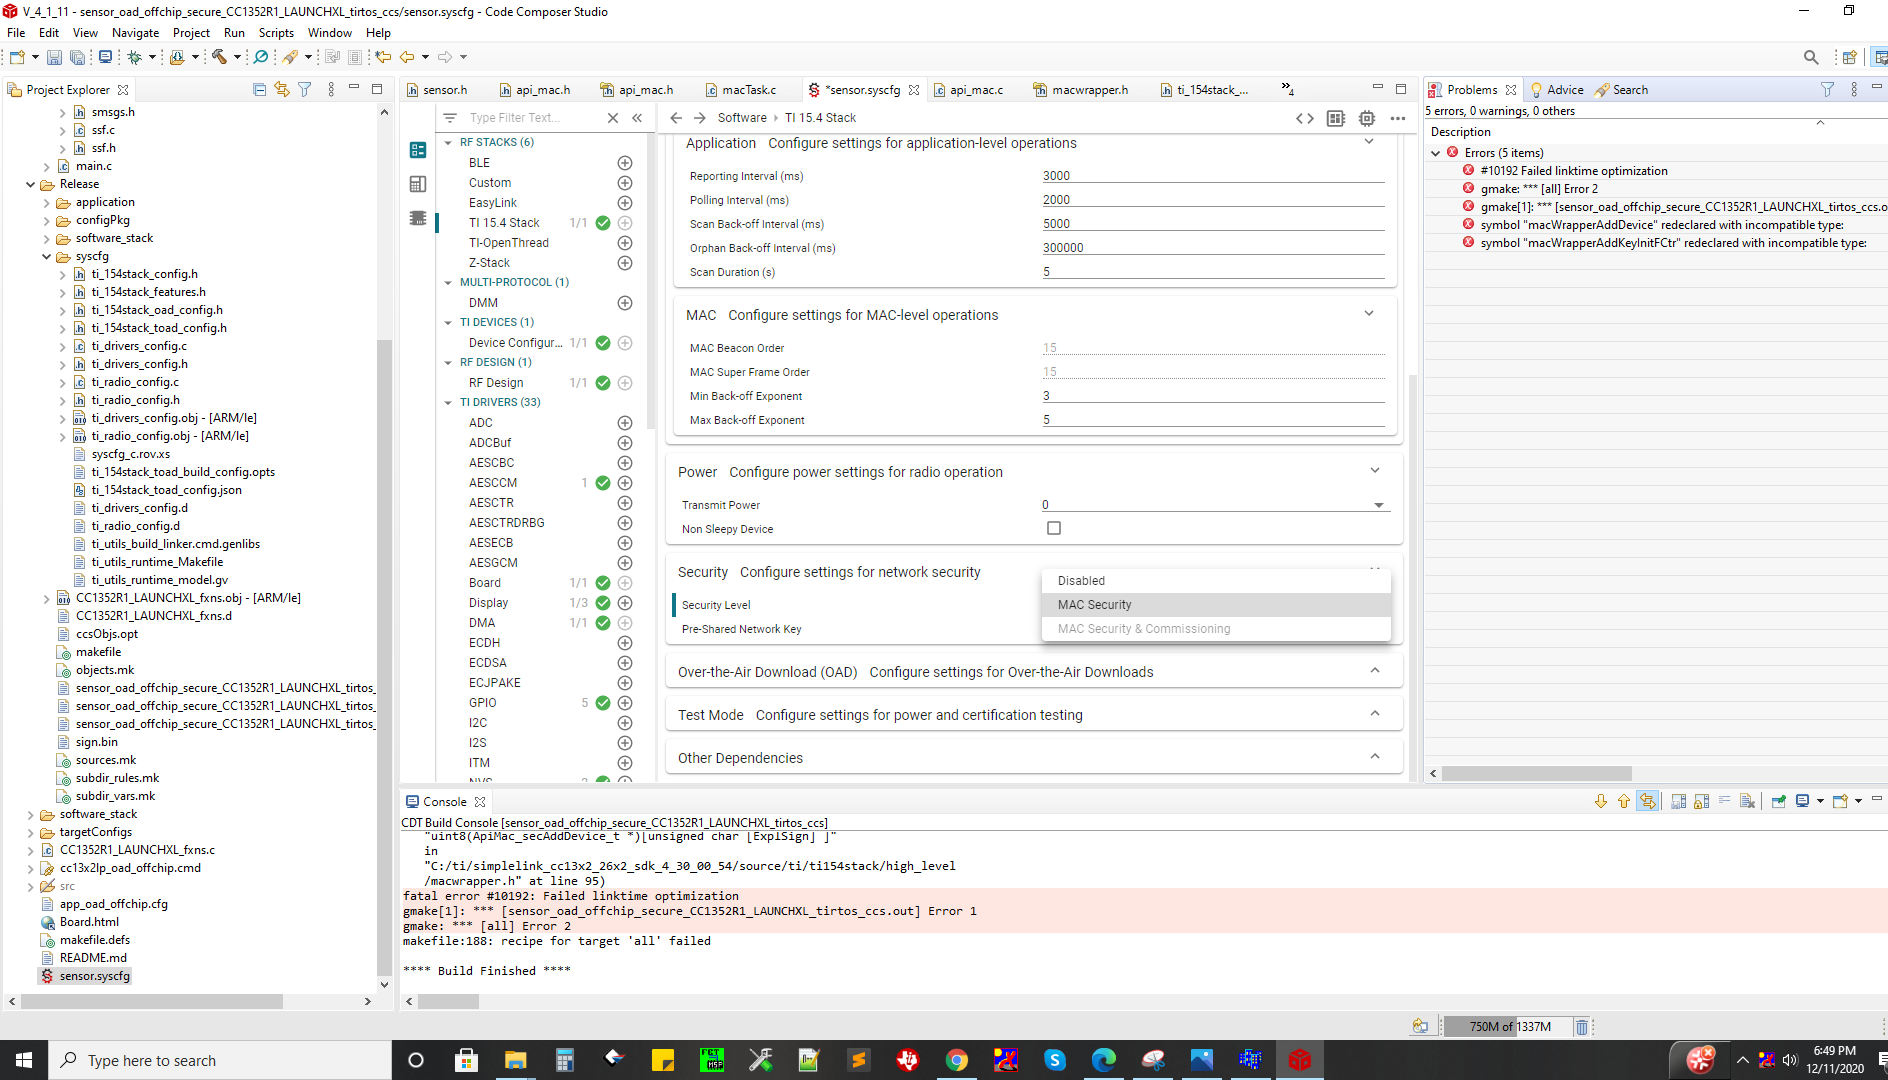Open the Project menu
The width and height of the screenshot is (1888, 1080).
(x=191, y=33)
